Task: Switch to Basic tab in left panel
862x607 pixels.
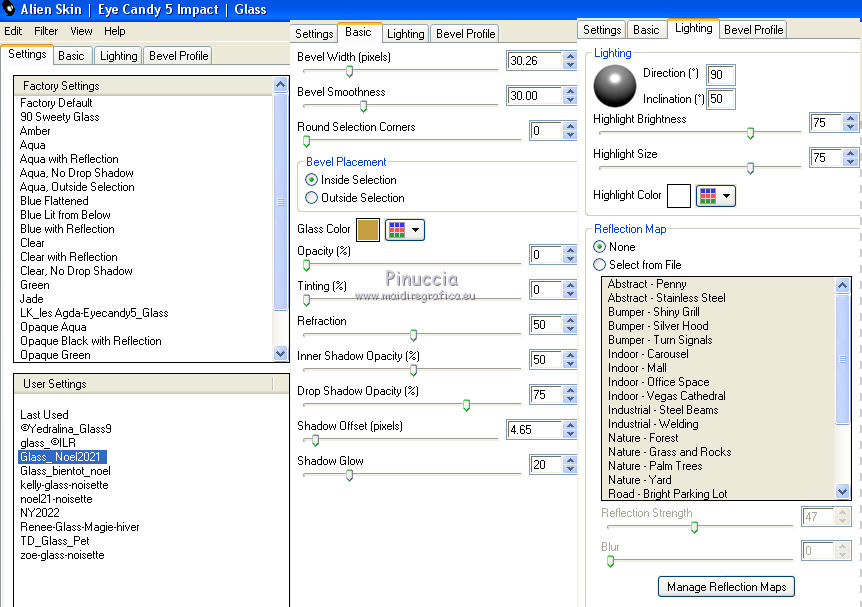Action: tap(71, 56)
